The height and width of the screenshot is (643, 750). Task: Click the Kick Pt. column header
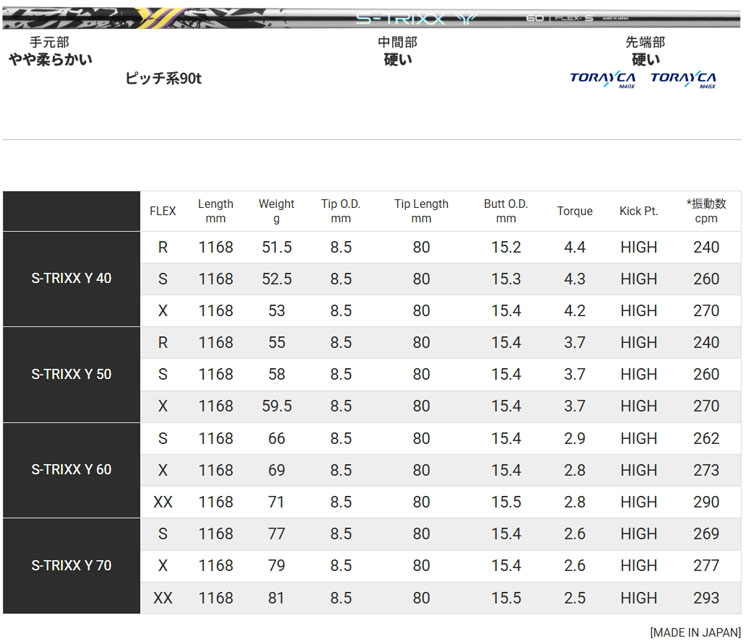coord(639,211)
